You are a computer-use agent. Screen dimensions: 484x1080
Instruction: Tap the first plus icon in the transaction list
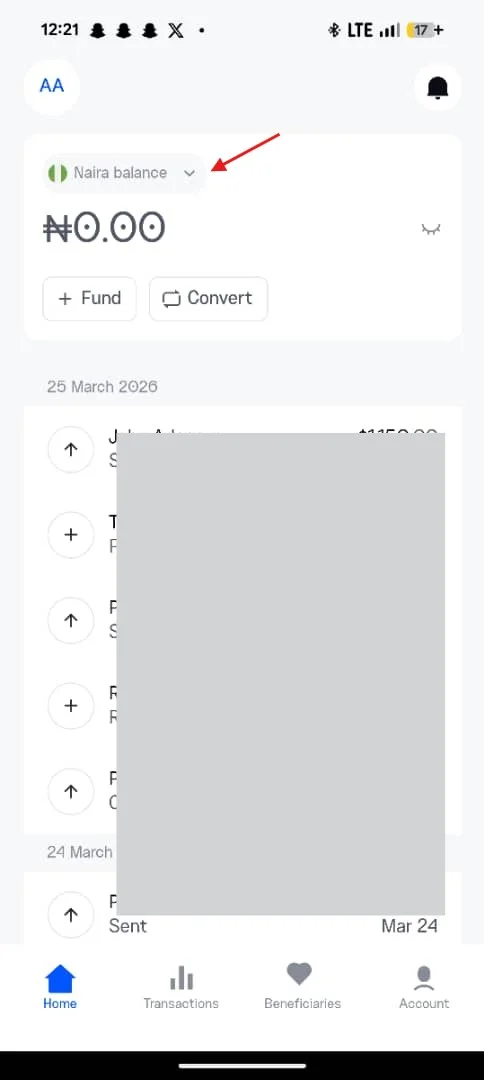pyautogui.click(x=70, y=534)
